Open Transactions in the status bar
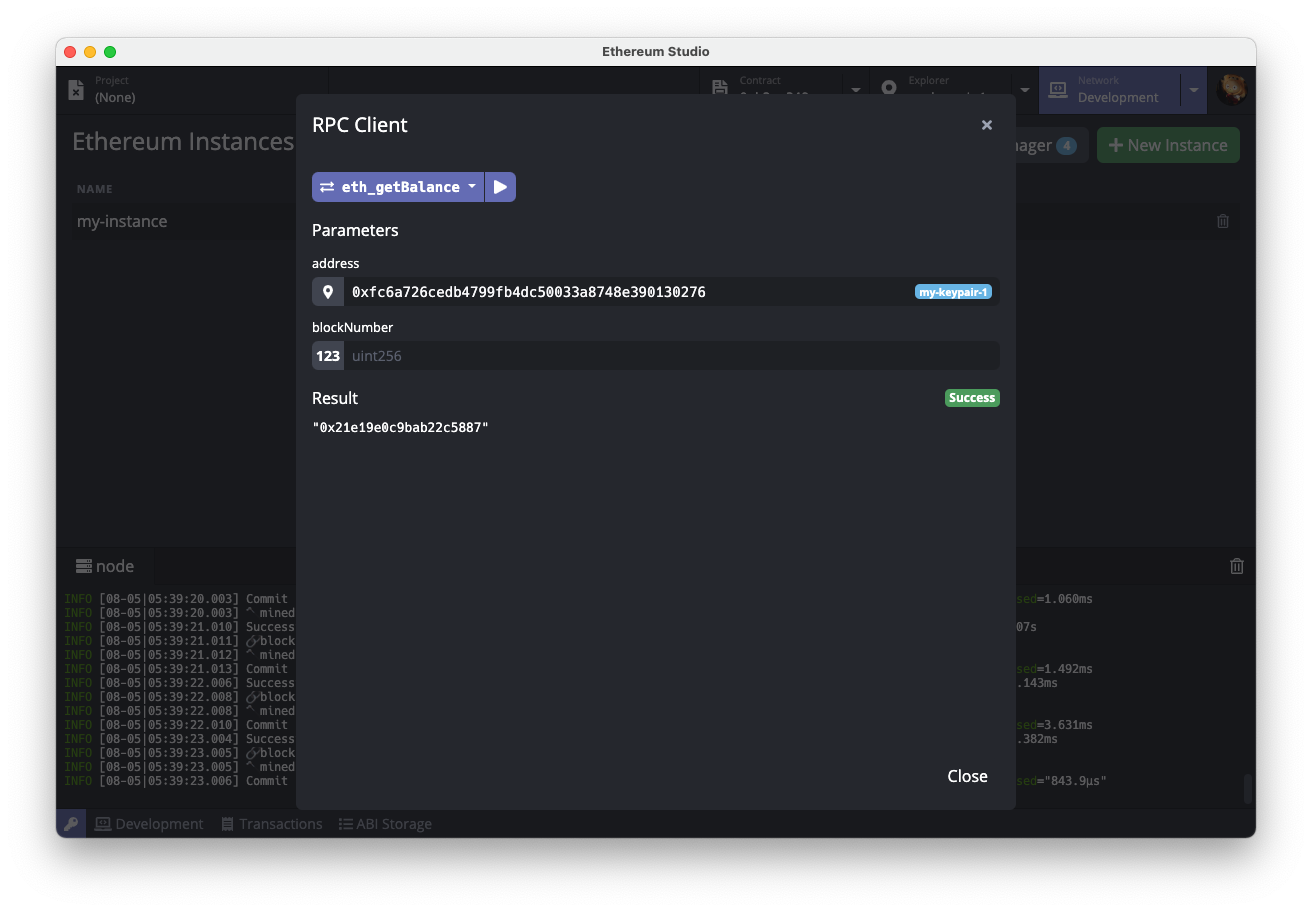 pyautogui.click(x=271, y=824)
